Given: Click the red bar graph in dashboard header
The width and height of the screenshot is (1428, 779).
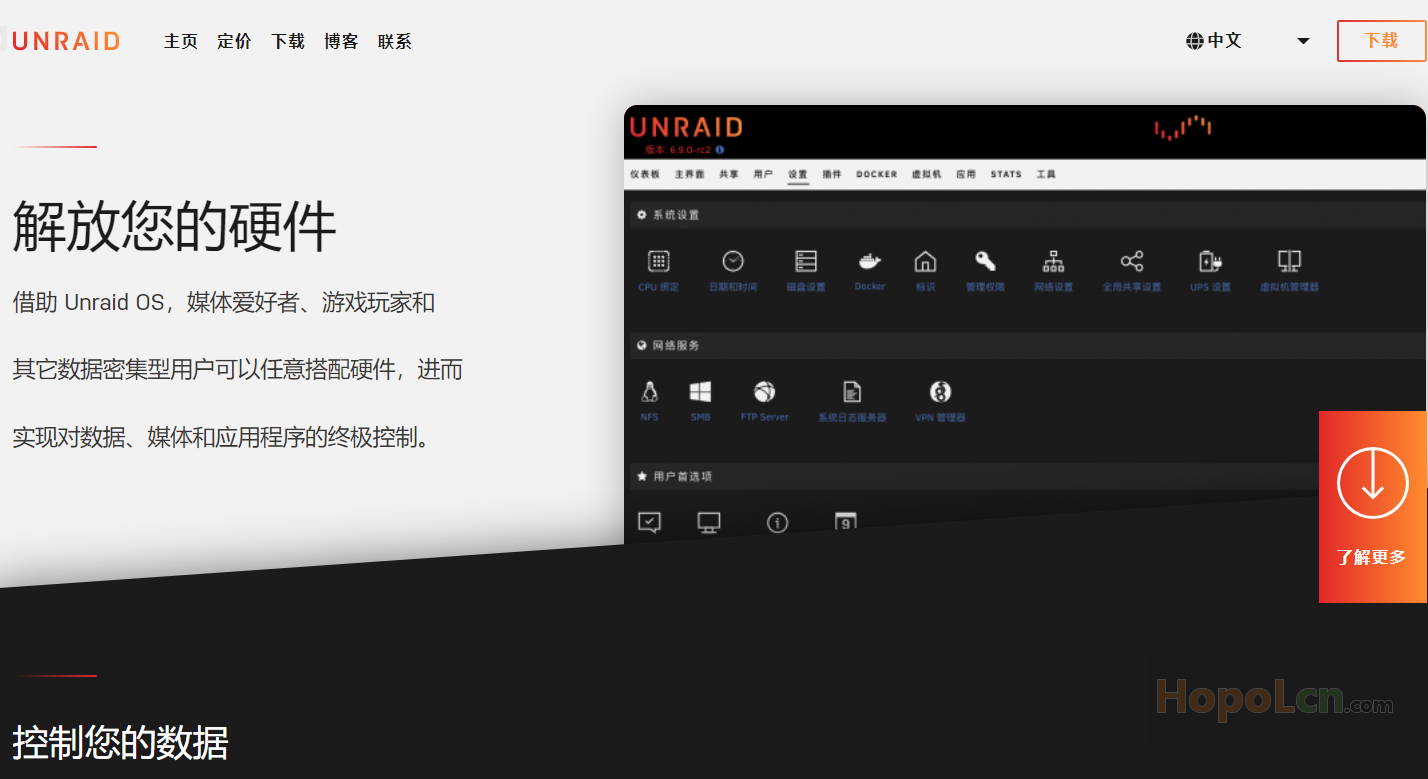Looking at the screenshot, I should [1183, 128].
